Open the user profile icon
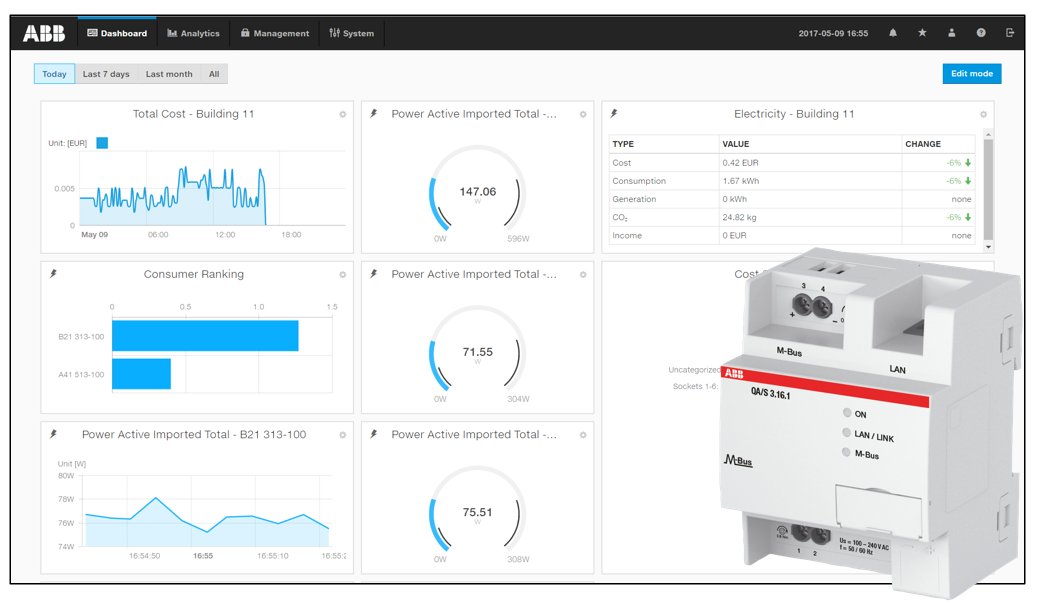The width and height of the screenshot is (1042, 605). tap(952, 33)
